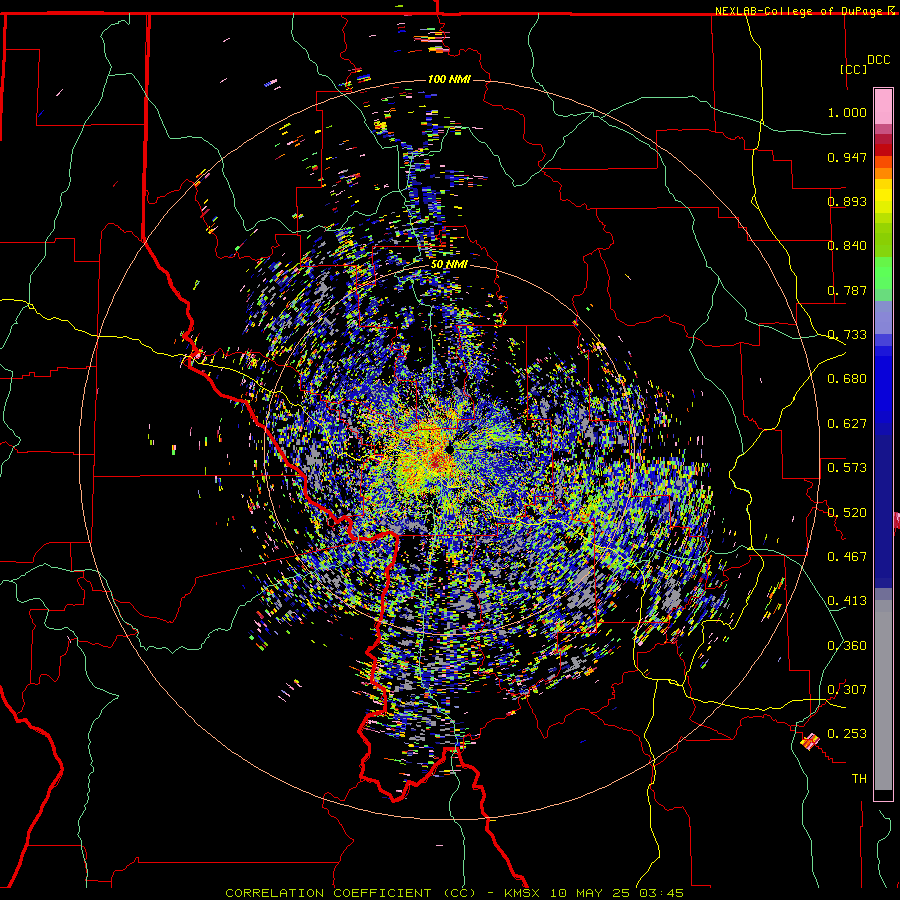Select the 0.733 legend value
Screen dimensions: 900x900
click(847, 335)
